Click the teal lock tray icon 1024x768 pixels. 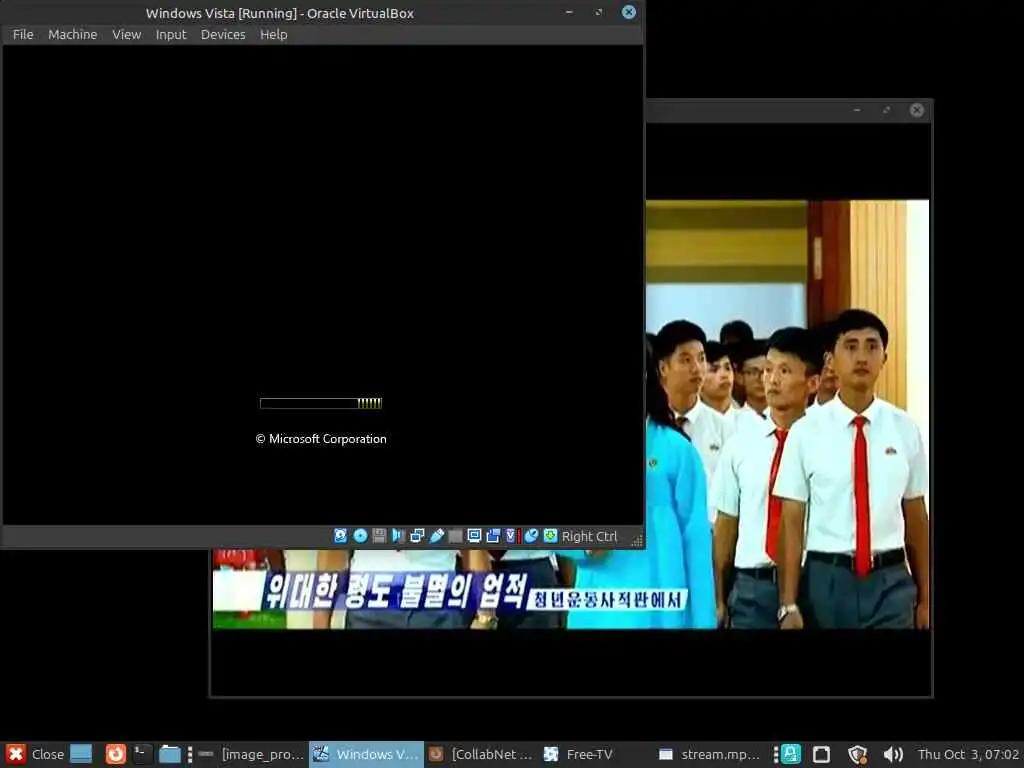pyautogui.click(x=792, y=754)
